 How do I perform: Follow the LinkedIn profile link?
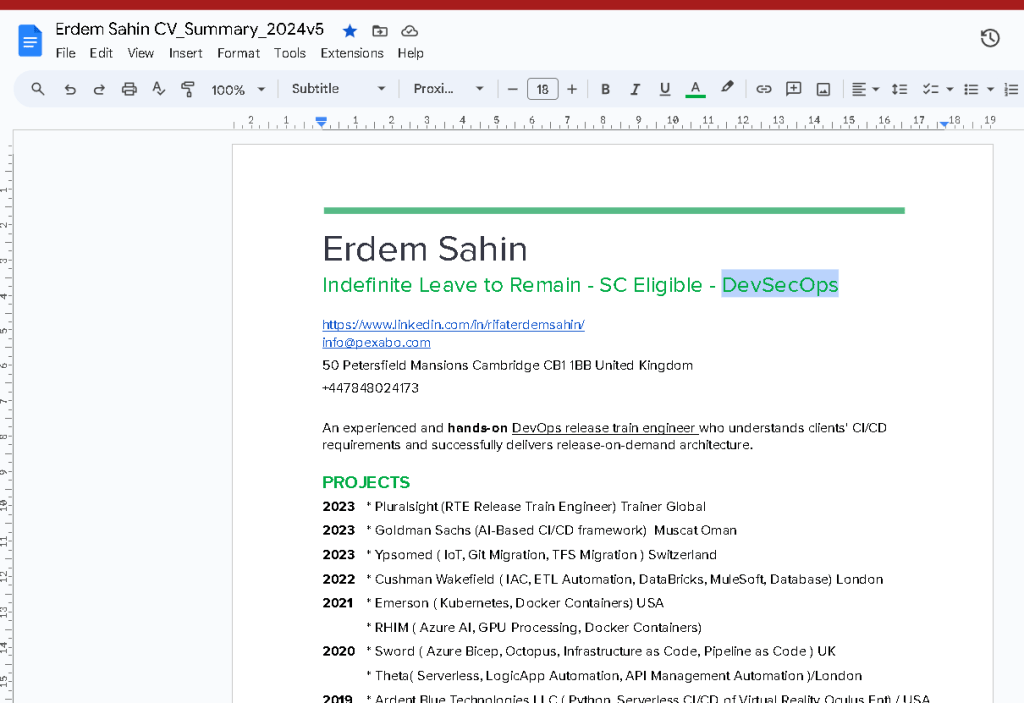[453, 324]
